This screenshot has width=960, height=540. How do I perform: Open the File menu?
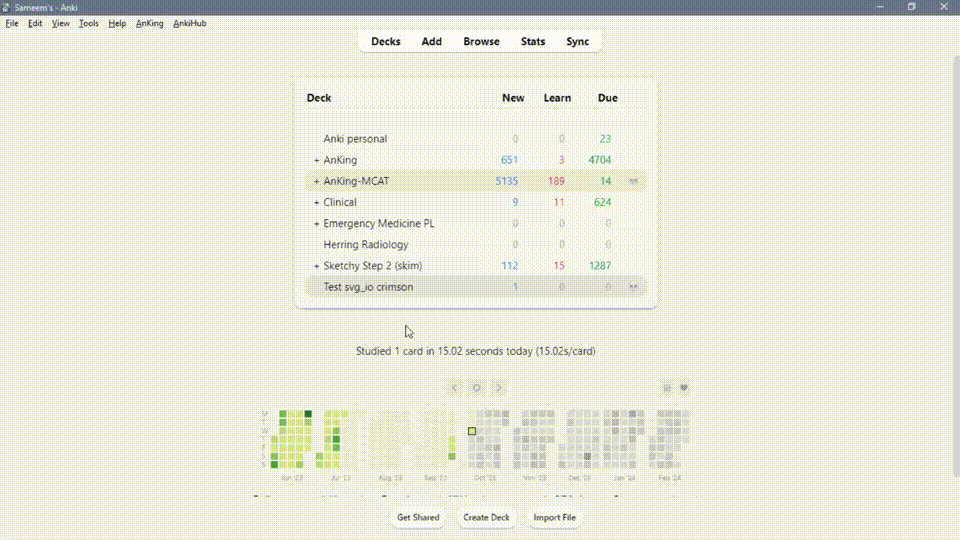point(12,23)
